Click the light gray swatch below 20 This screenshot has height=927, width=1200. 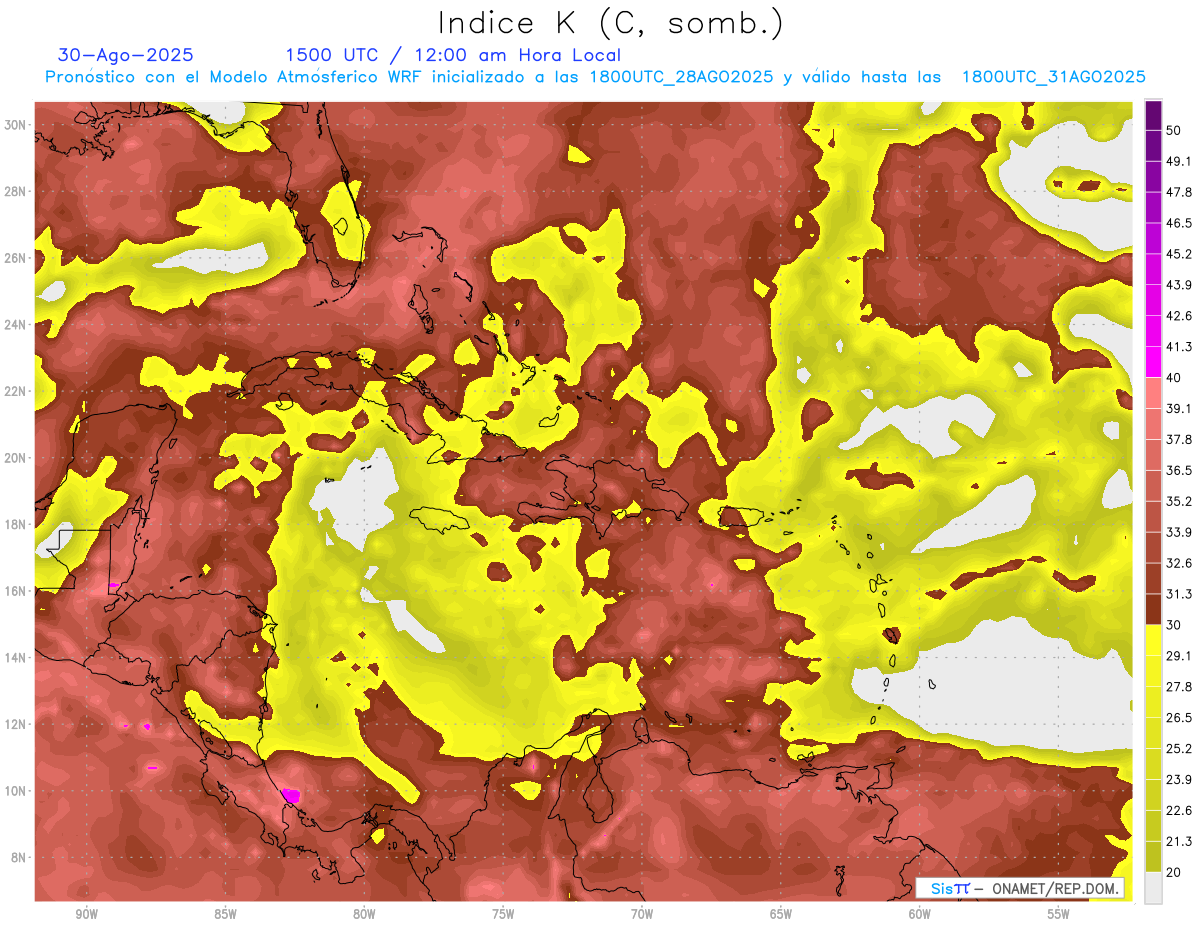[1153, 888]
